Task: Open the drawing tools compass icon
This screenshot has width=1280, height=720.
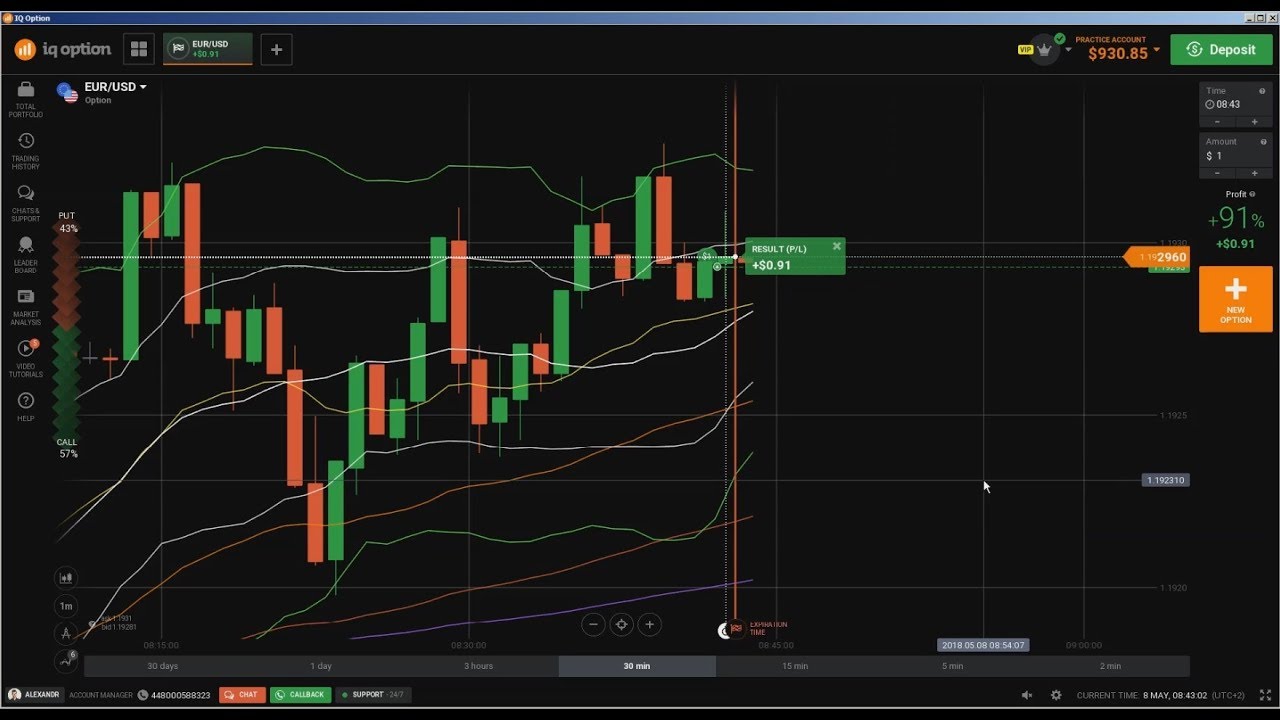Action: [x=66, y=633]
